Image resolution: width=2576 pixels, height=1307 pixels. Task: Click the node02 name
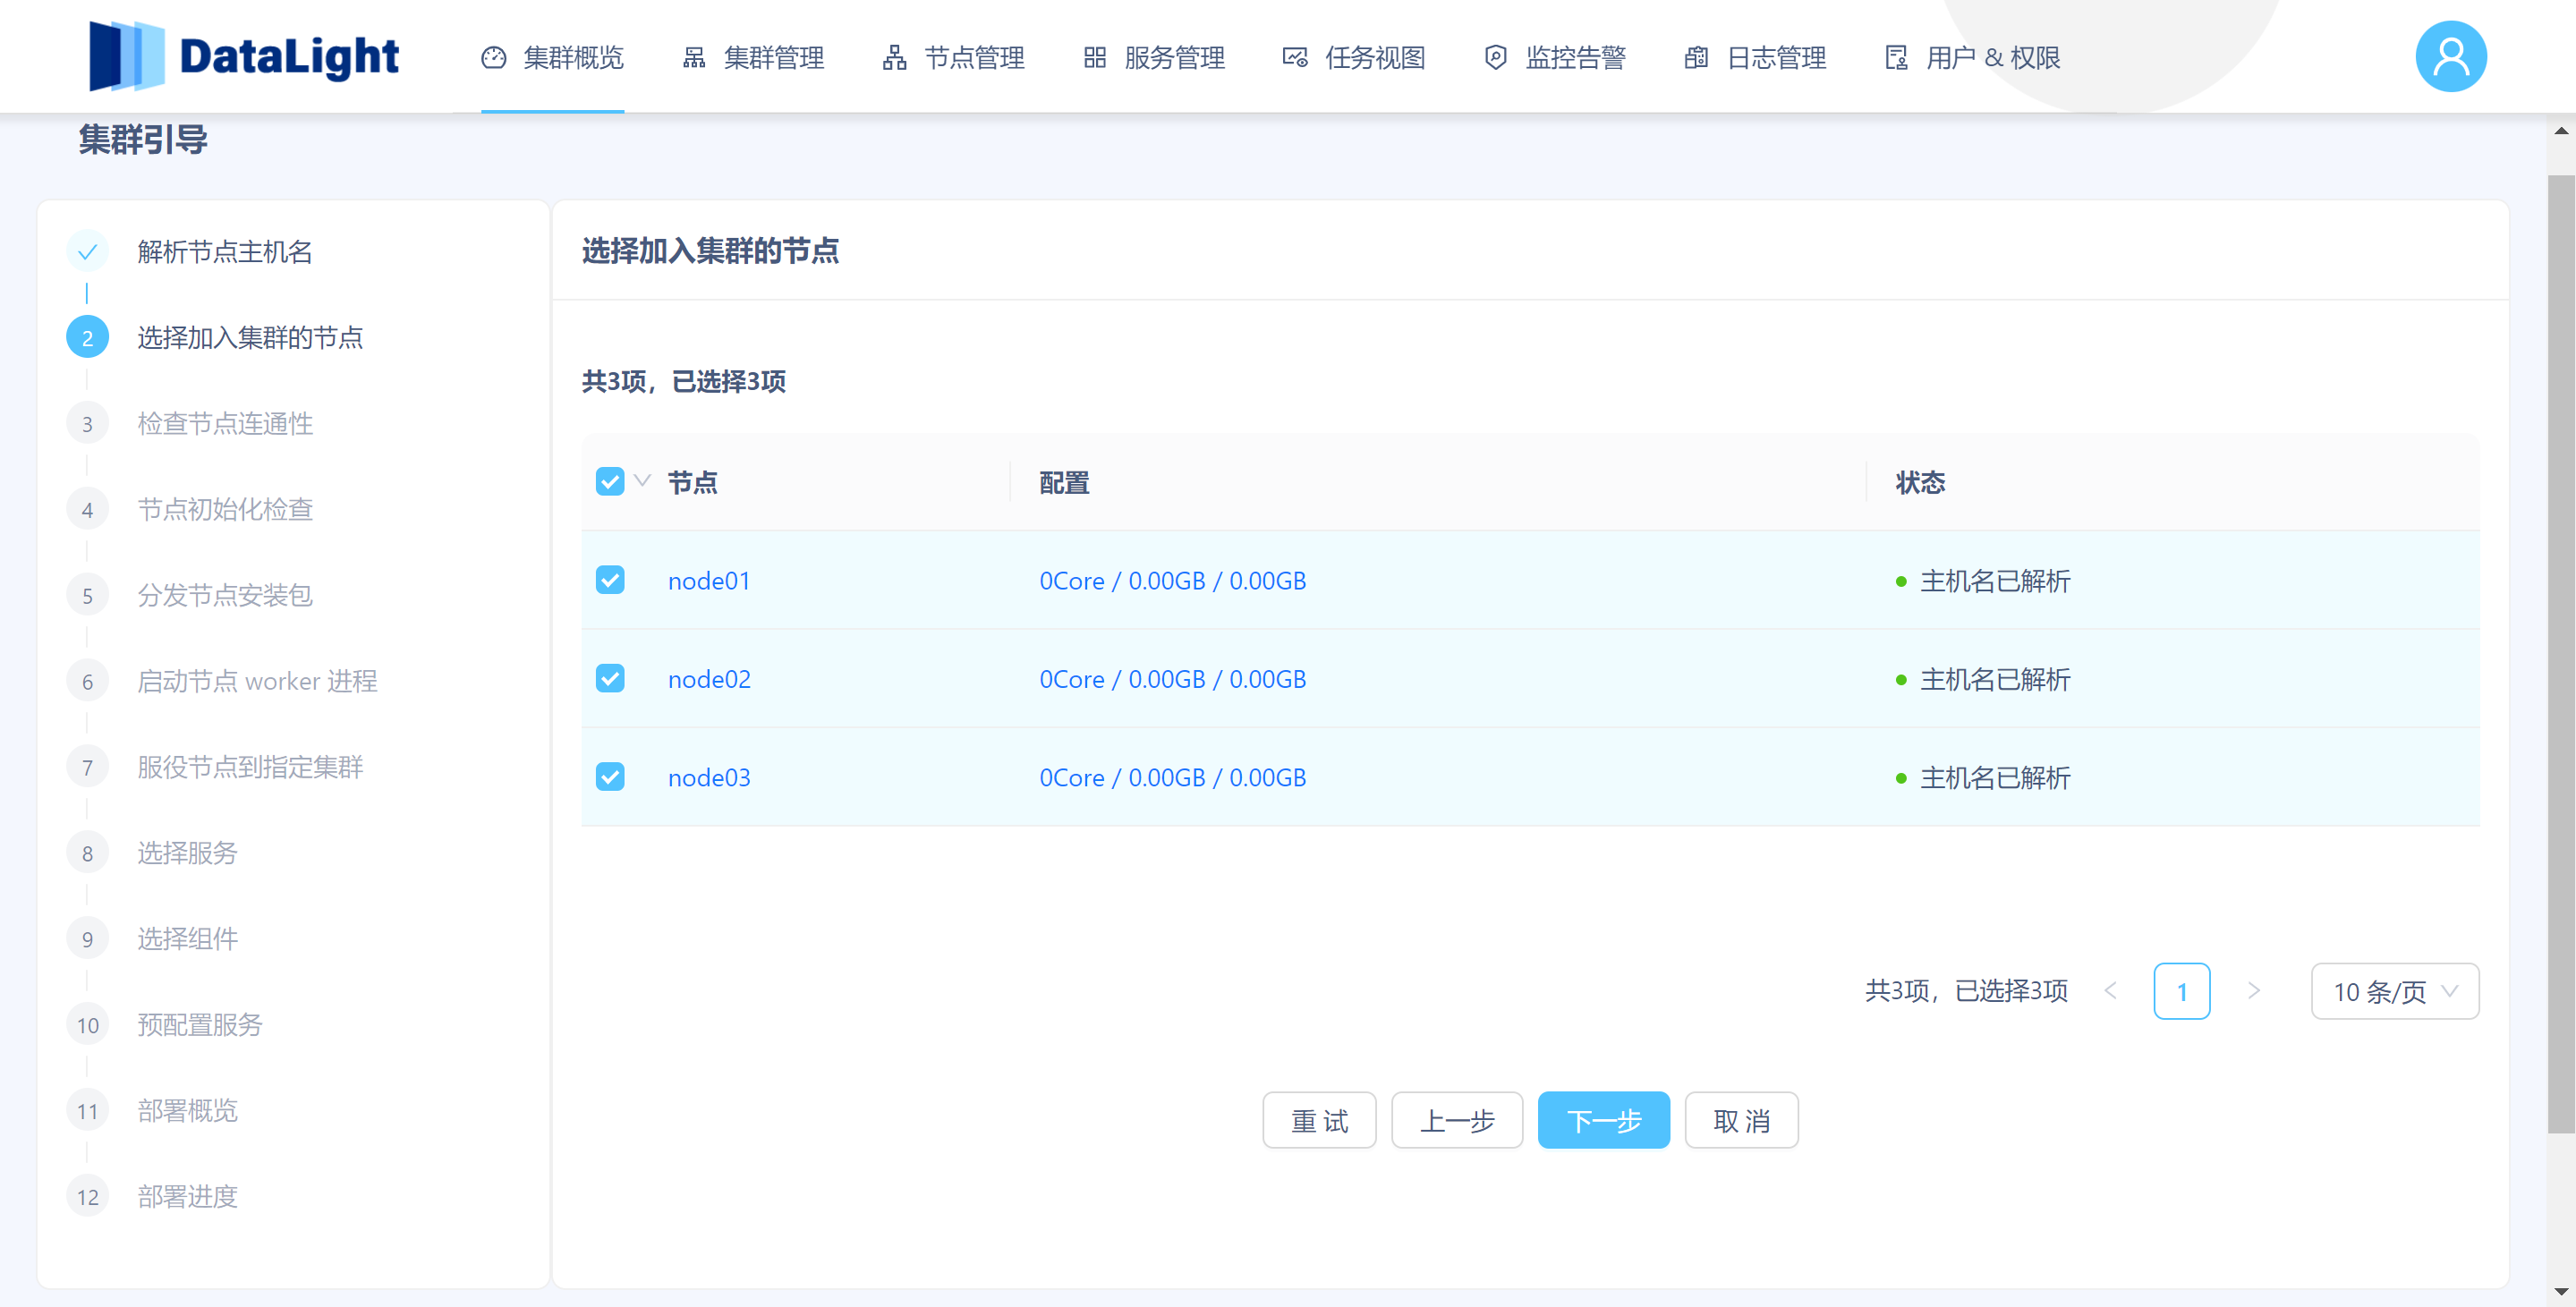(709, 679)
